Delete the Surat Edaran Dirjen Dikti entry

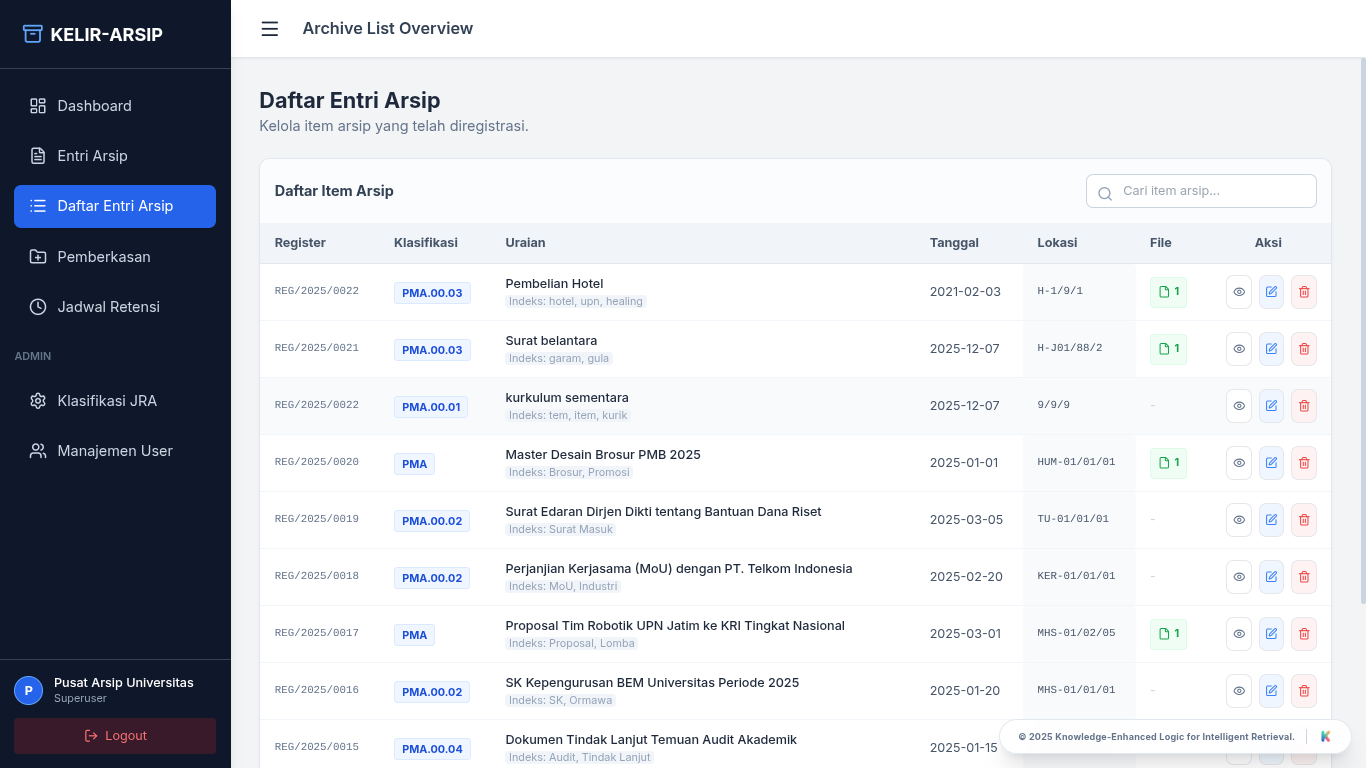(1303, 520)
